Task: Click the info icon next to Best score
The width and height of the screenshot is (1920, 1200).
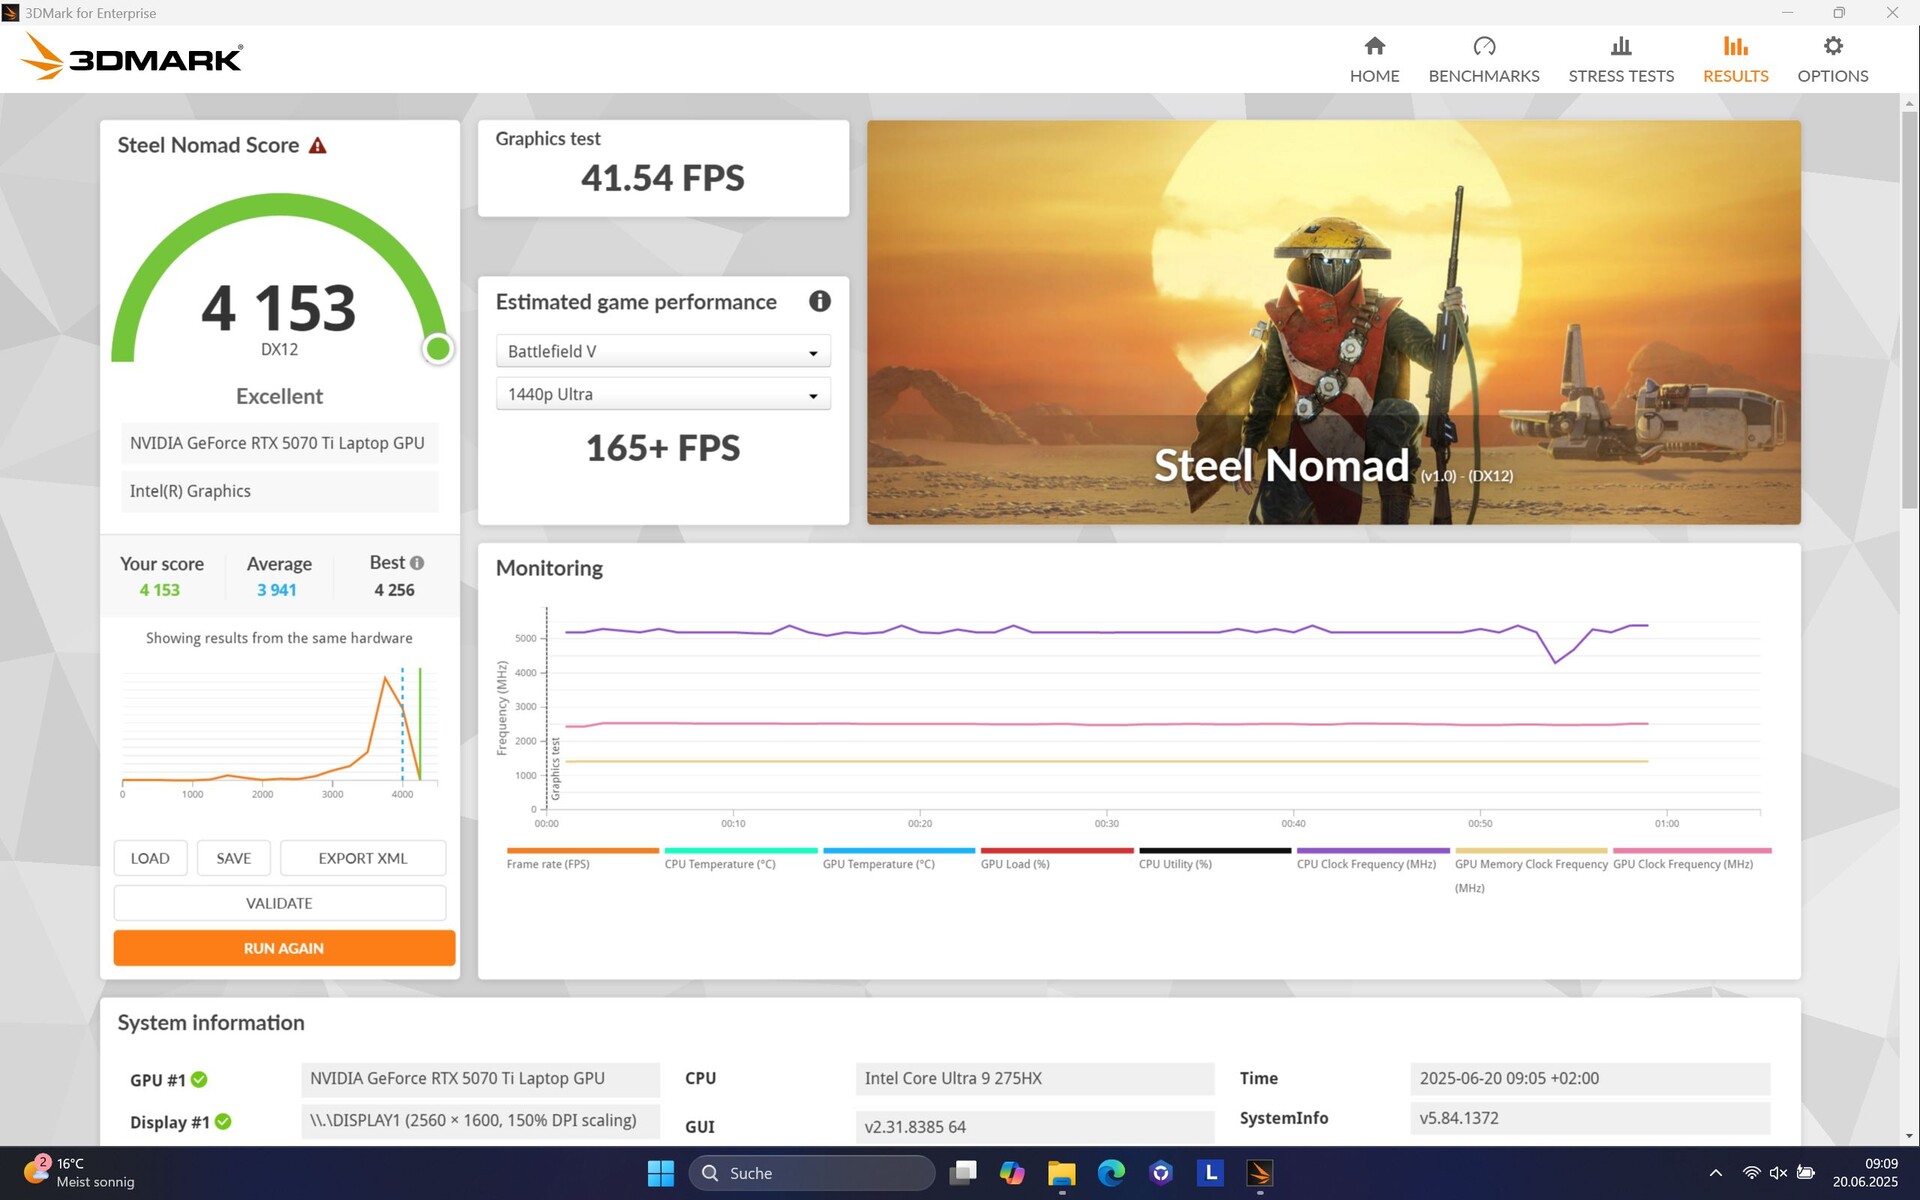Action: [417, 563]
